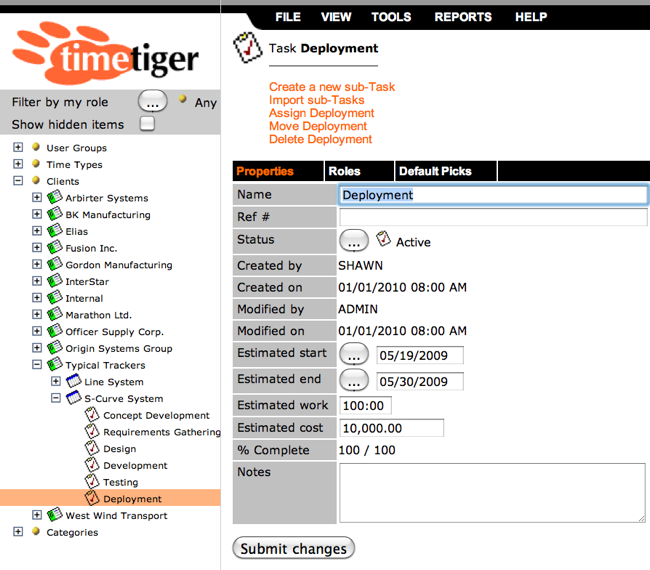The height and width of the screenshot is (570, 650).
Task: Click the InterStar client icon
Action: tap(55, 280)
